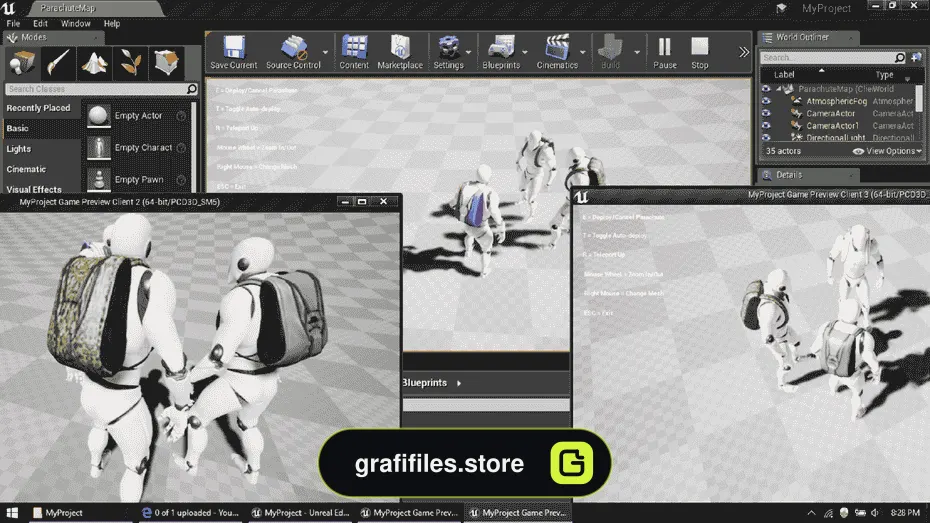
Task: Open the Windows Start button
Action: click(x=12, y=513)
